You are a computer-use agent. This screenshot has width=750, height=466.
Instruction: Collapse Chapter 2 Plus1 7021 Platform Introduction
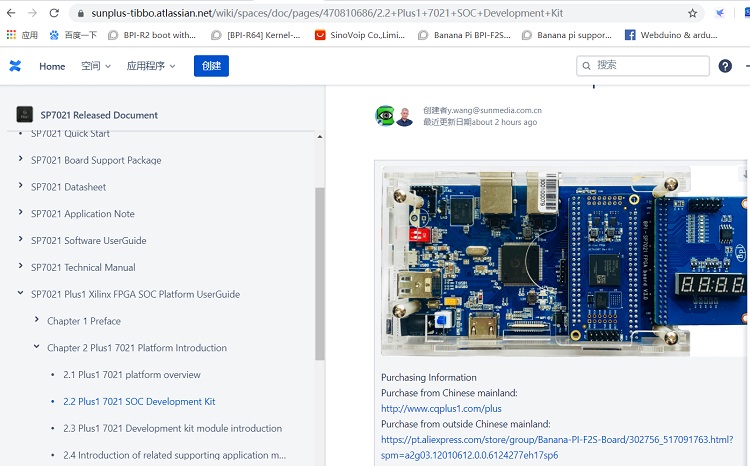(x=36, y=346)
